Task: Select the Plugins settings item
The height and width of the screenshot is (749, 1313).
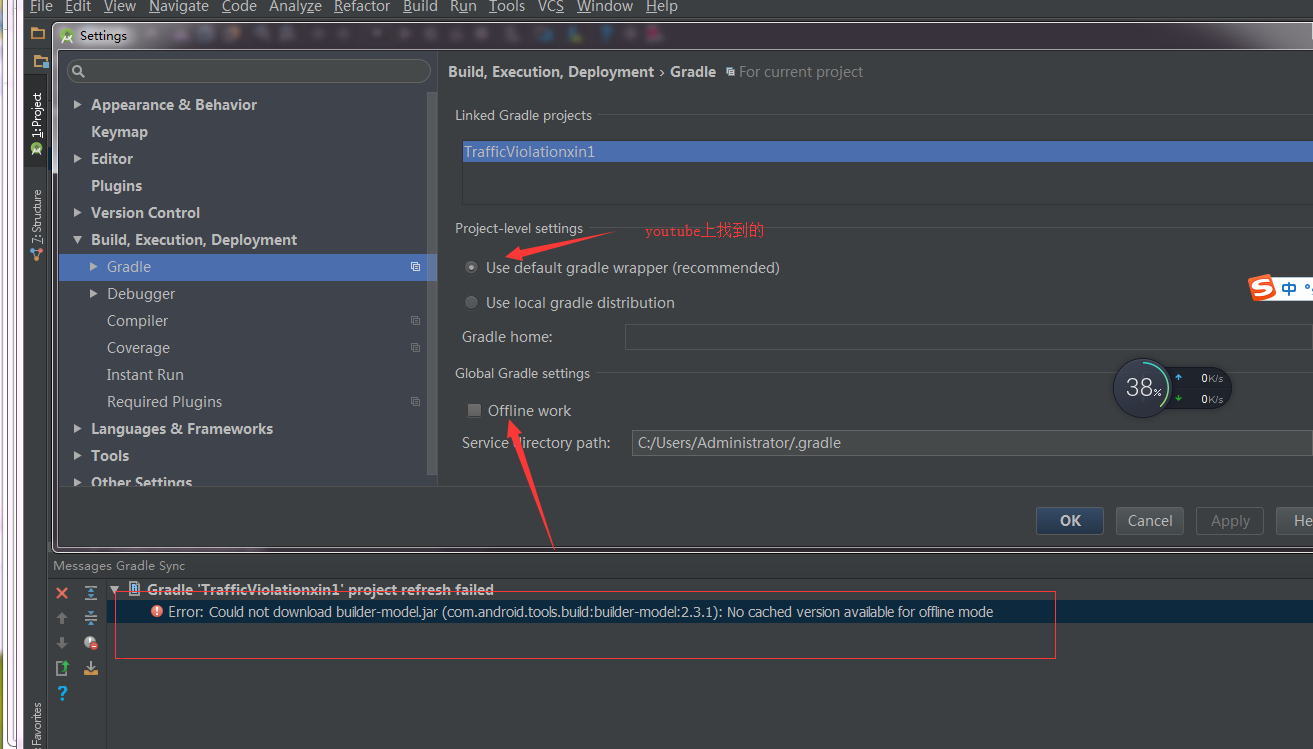Action: click(x=116, y=186)
